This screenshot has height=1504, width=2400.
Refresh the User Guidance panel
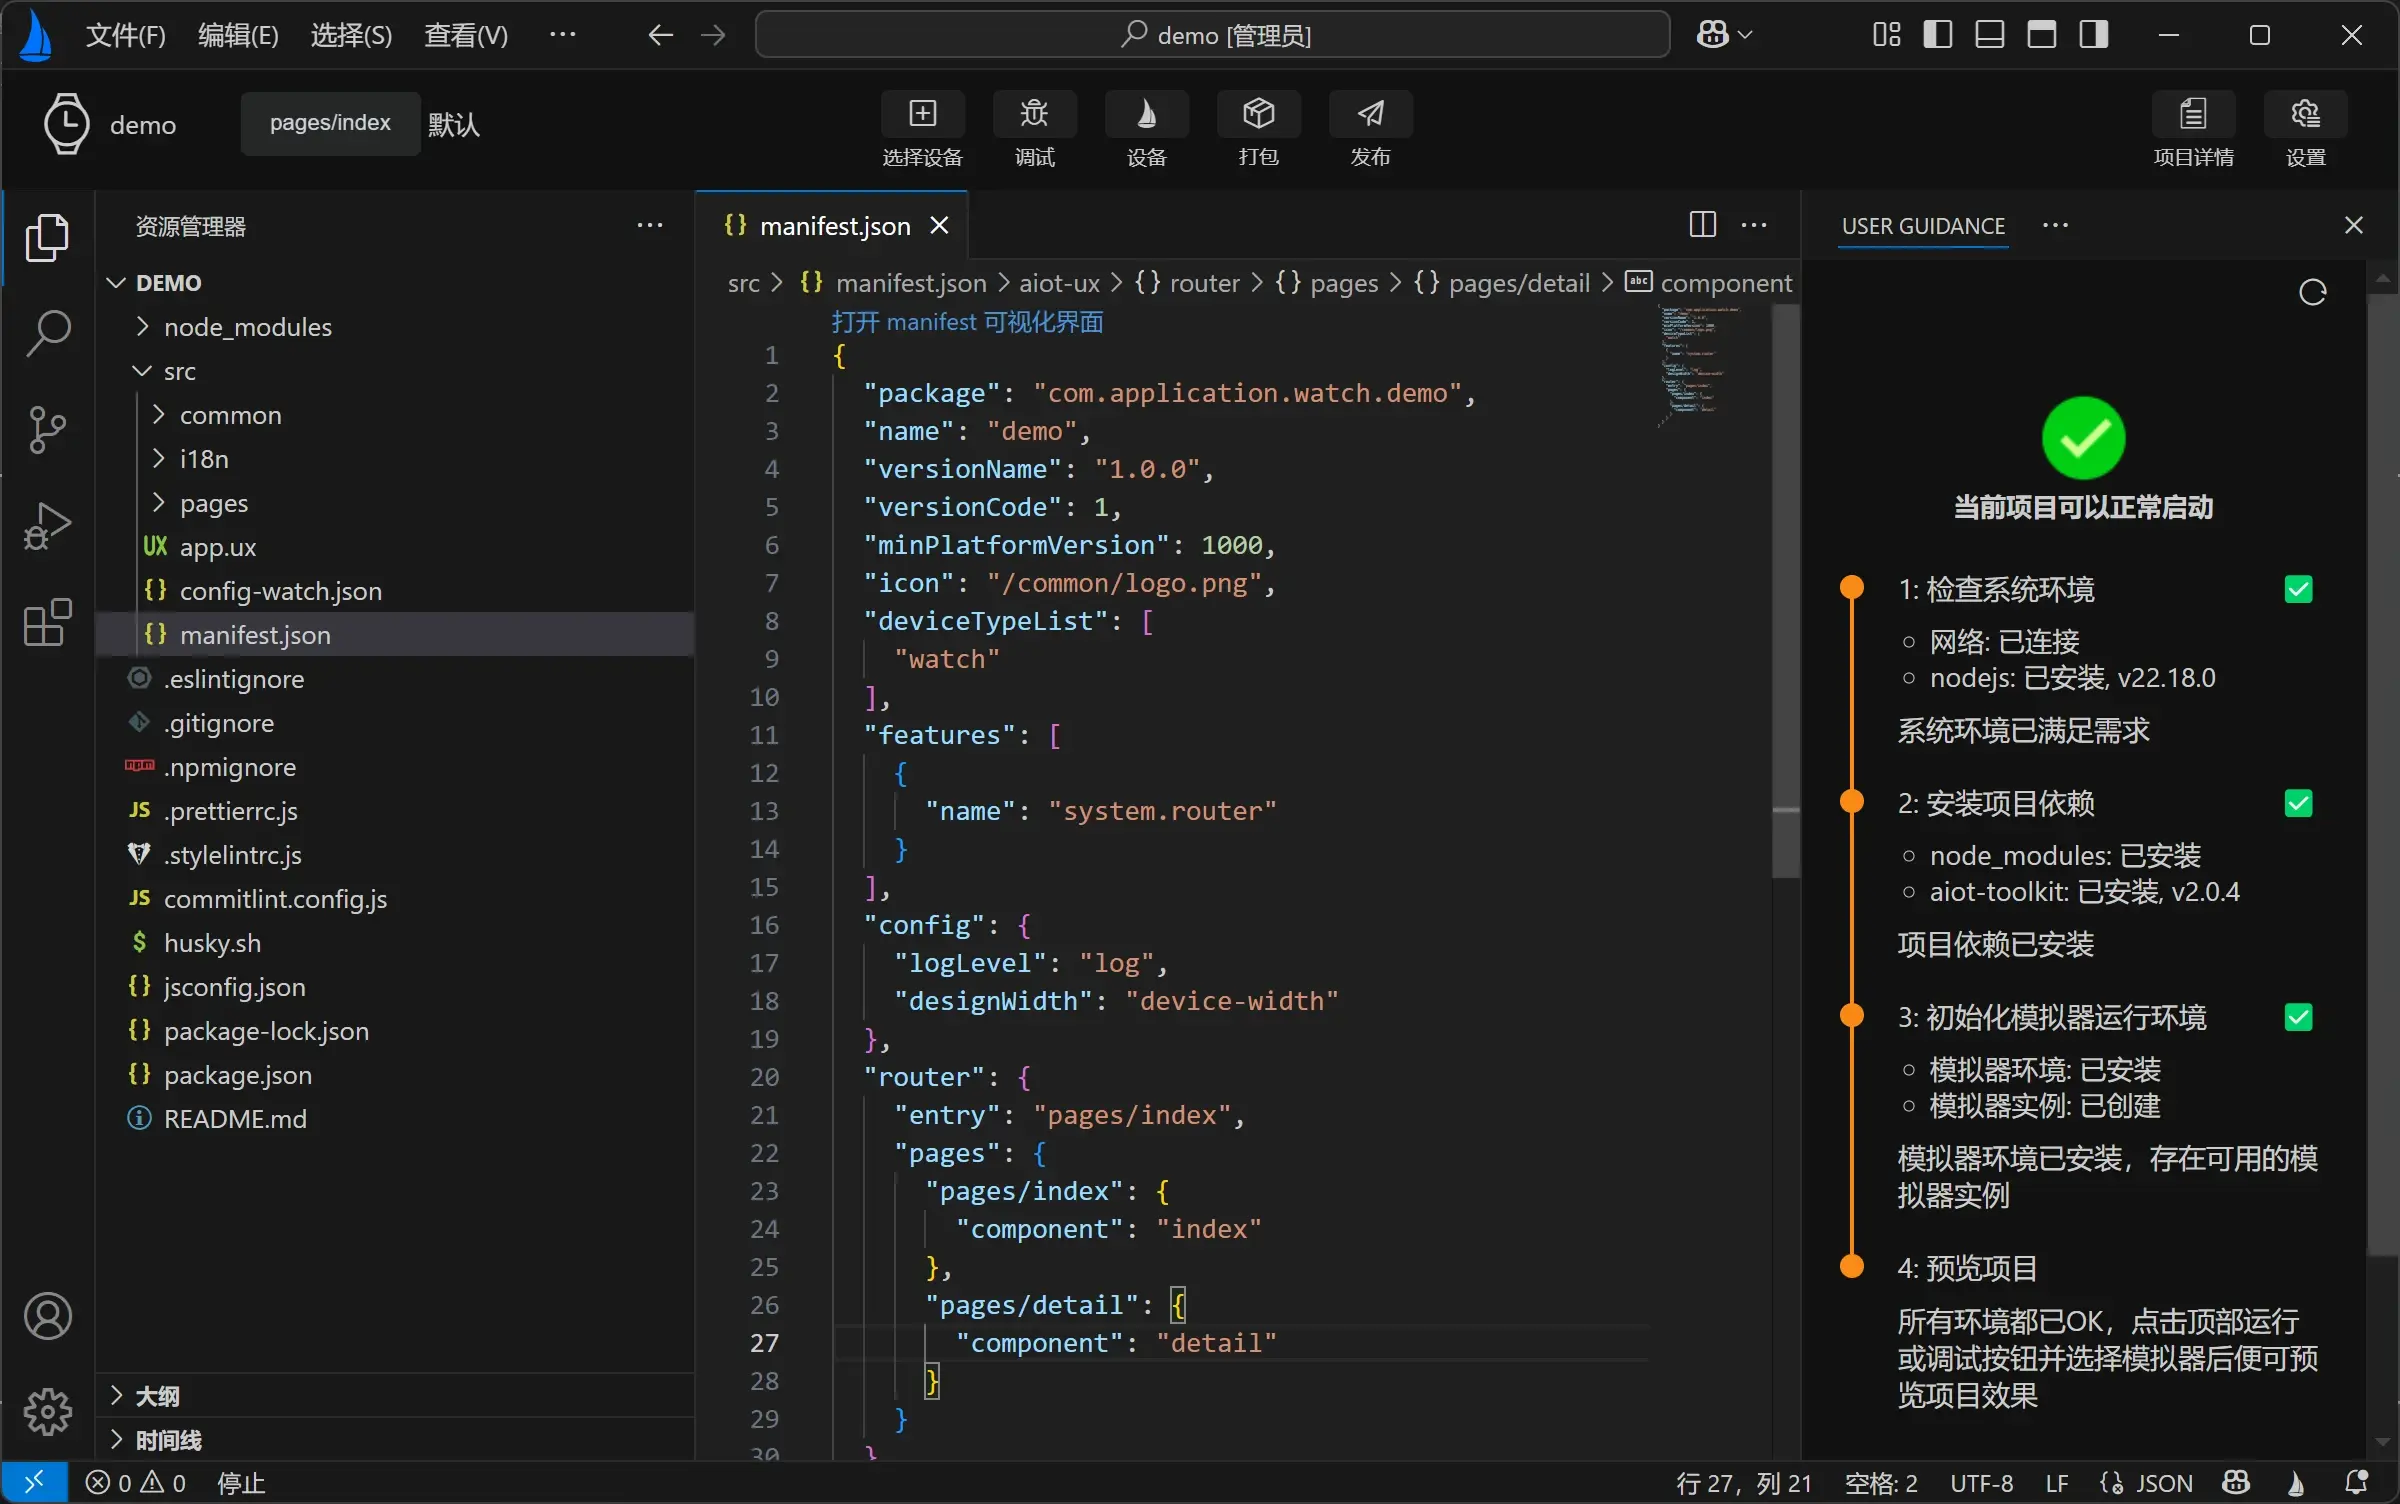pyautogui.click(x=2313, y=292)
